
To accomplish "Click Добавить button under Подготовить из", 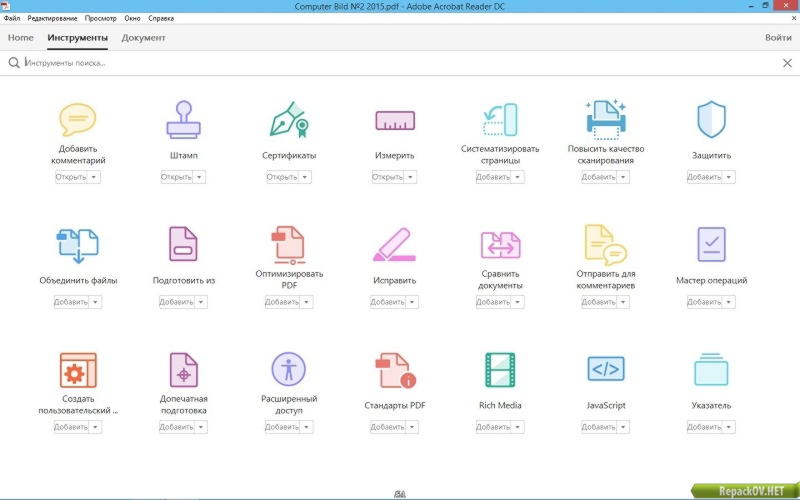I will (x=177, y=302).
